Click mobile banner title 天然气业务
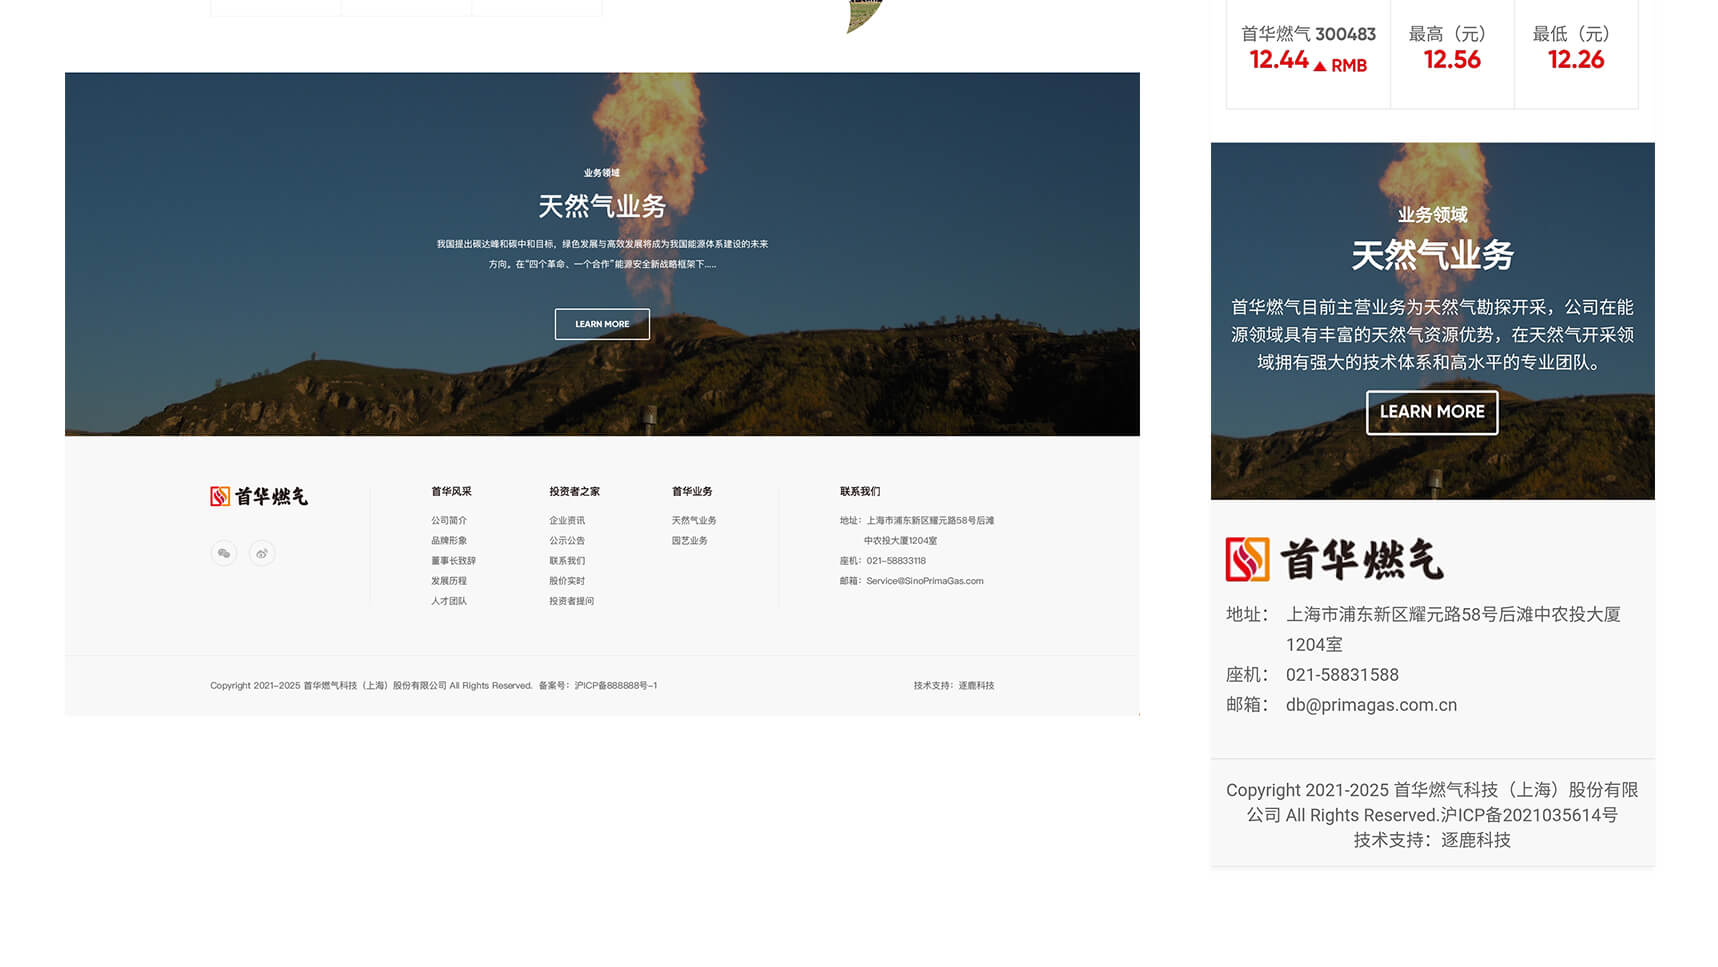Image resolution: width=1718 pixels, height=967 pixels. coord(1432,255)
